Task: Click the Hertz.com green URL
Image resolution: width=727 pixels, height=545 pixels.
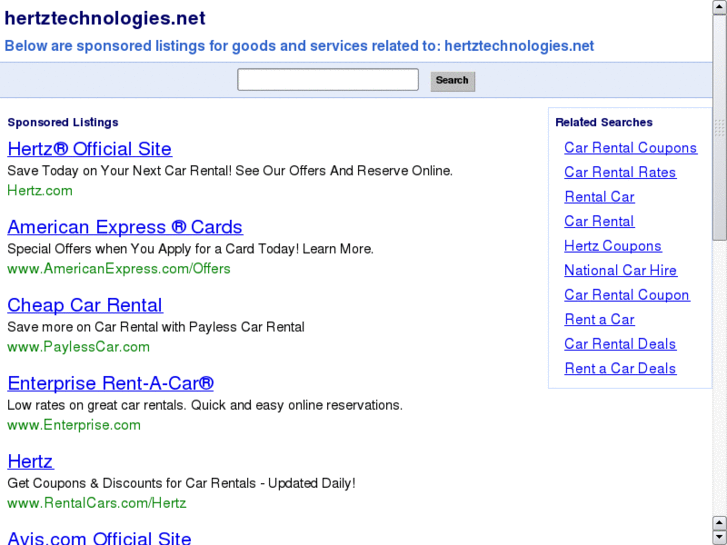Action: pos(40,191)
